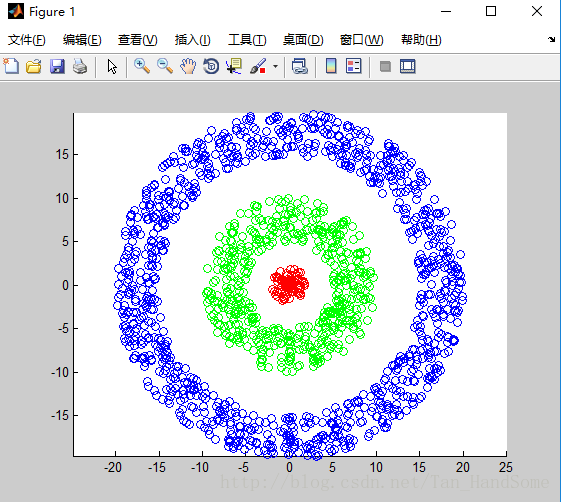
Task: Insert a legend from toolbar
Action: click(353, 66)
